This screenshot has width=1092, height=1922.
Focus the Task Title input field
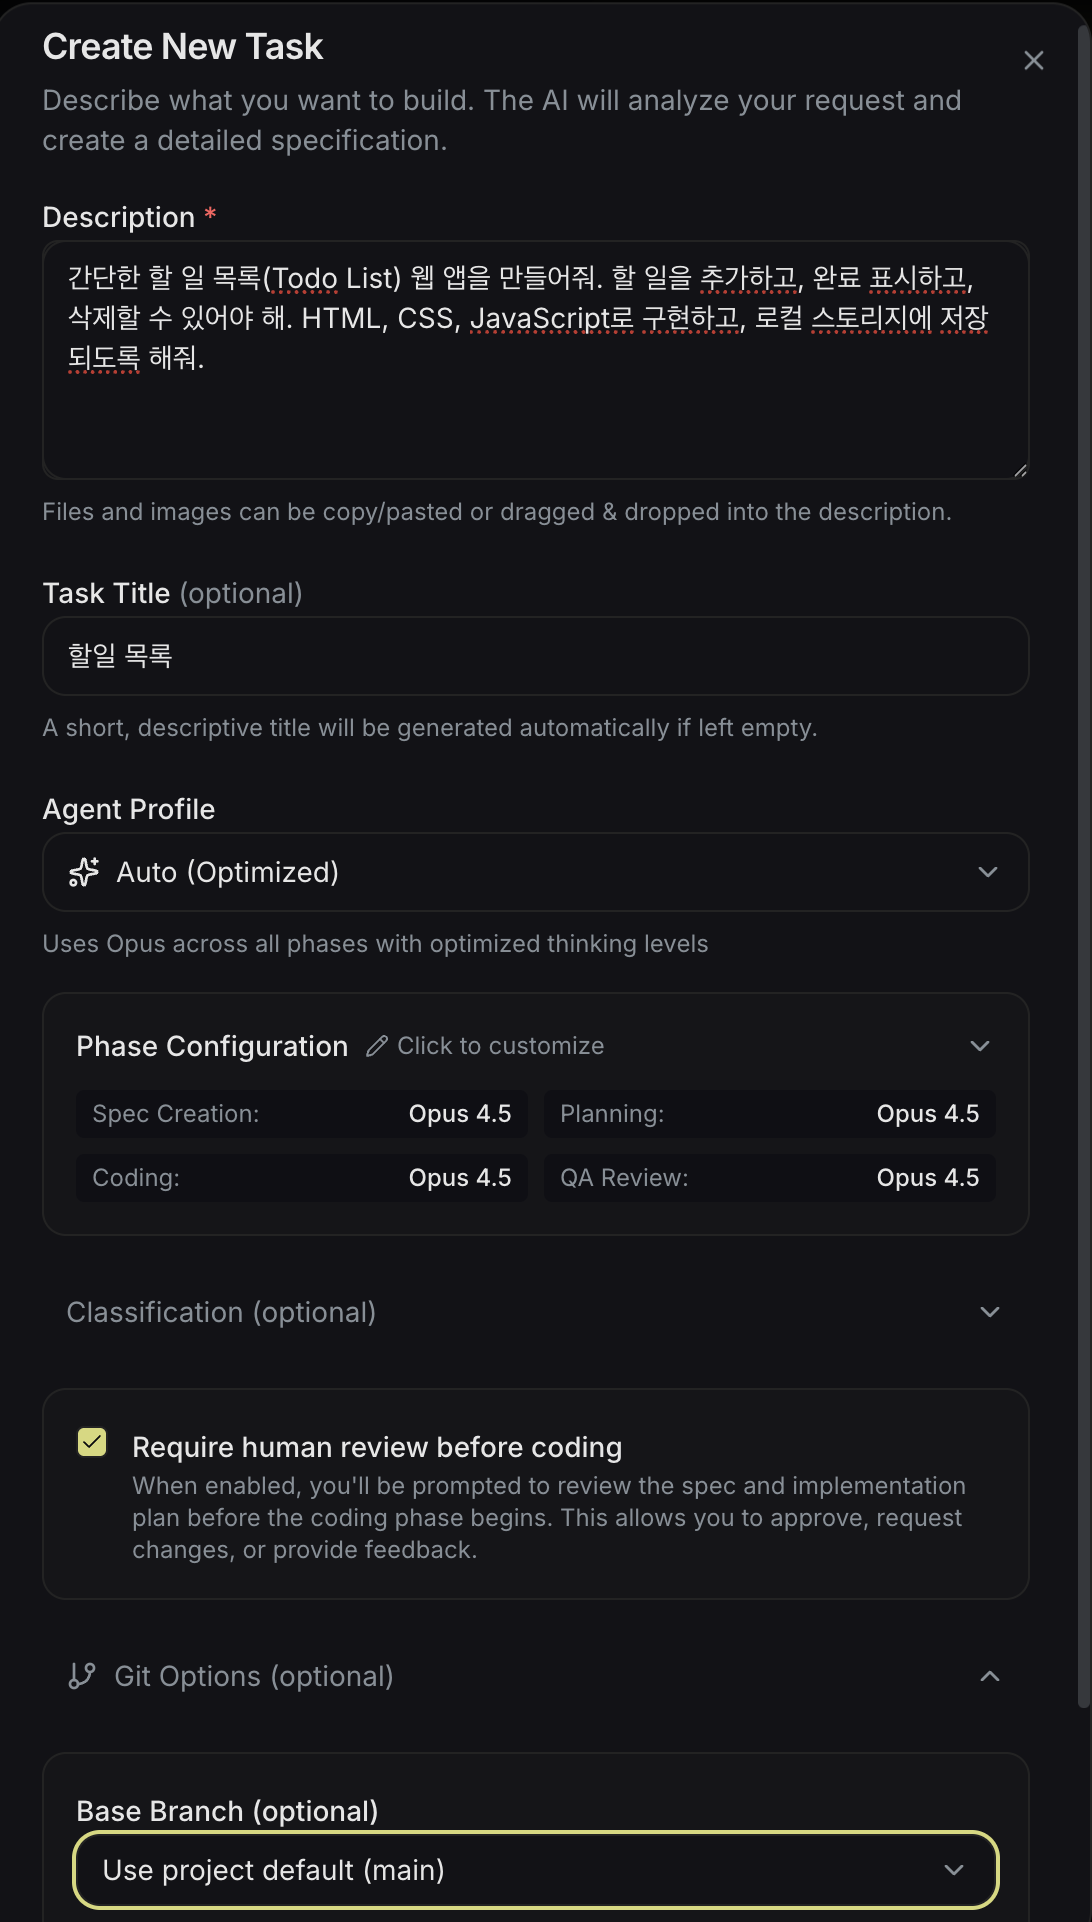point(535,656)
